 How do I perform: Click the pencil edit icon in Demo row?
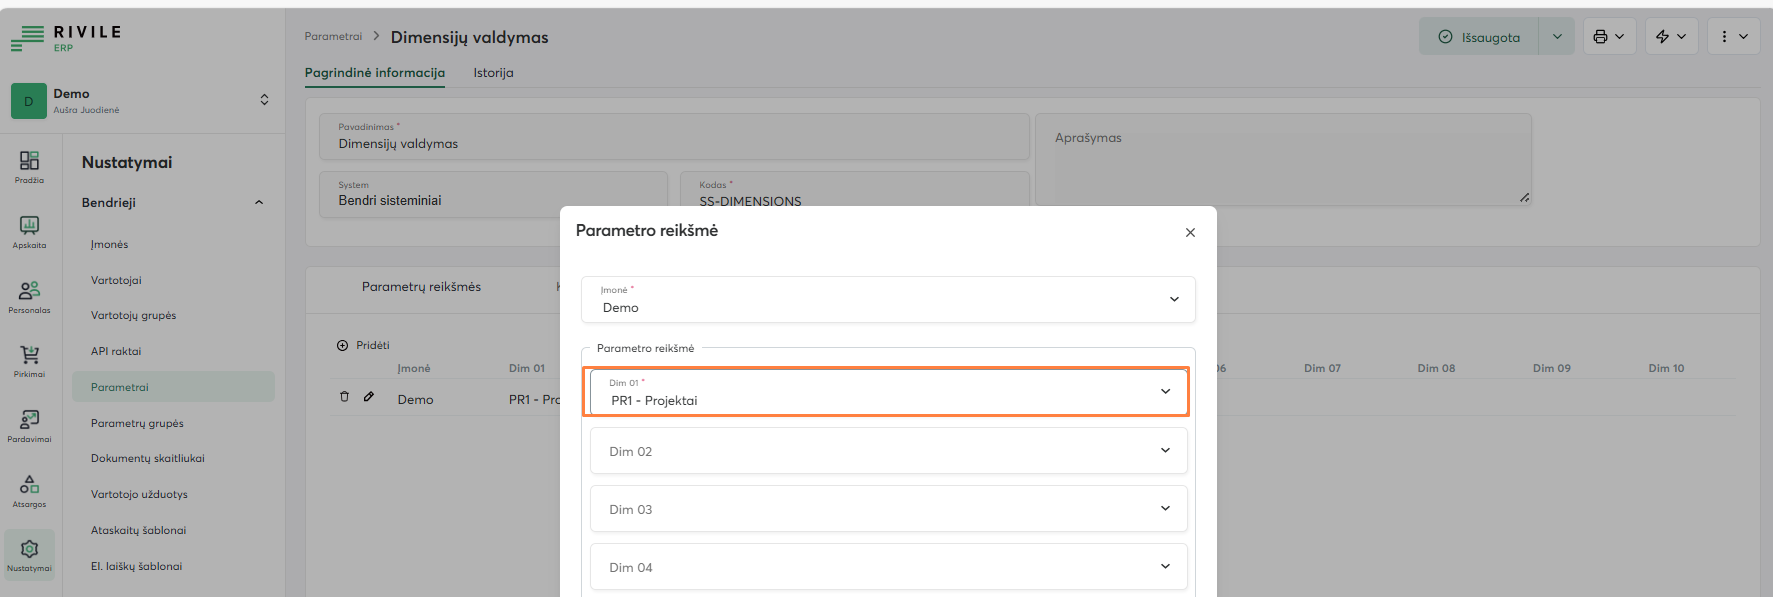pyautogui.click(x=369, y=397)
